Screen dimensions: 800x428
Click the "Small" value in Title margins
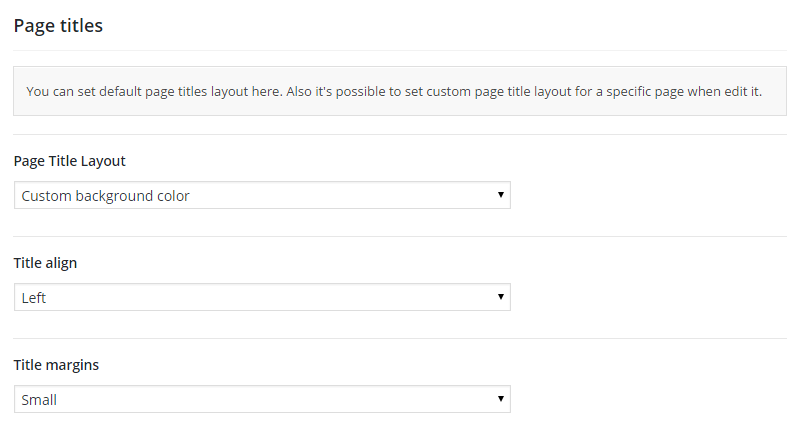tap(39, 400)
